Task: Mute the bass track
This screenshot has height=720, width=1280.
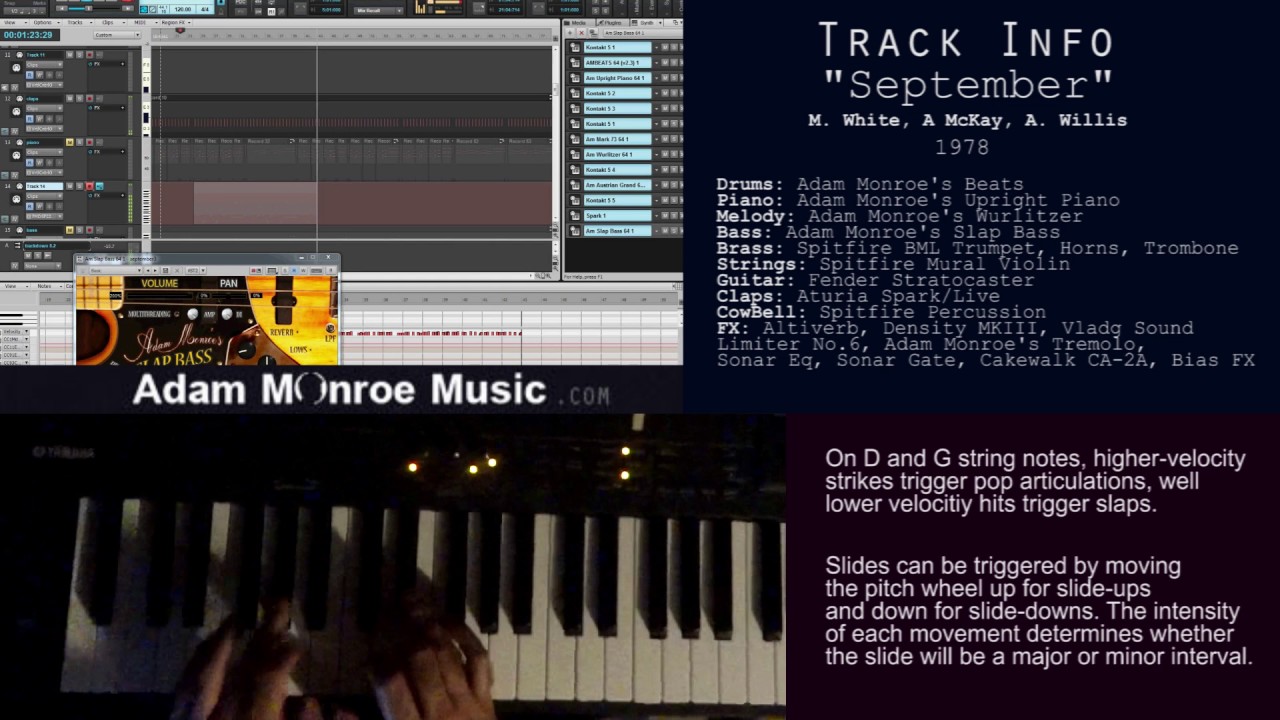Action: coord(69,230)
